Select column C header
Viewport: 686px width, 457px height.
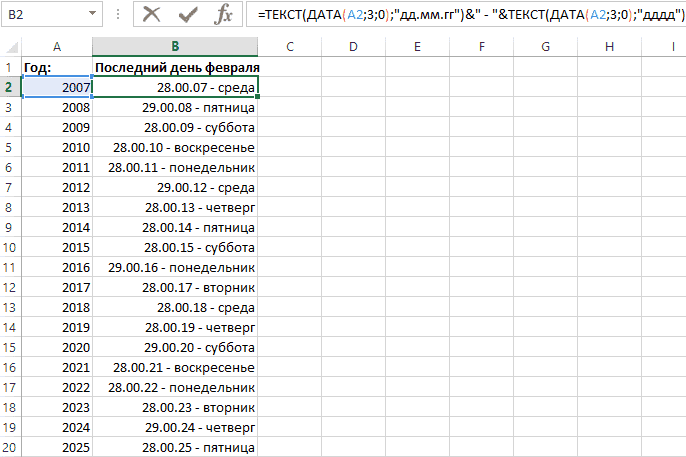290,47
